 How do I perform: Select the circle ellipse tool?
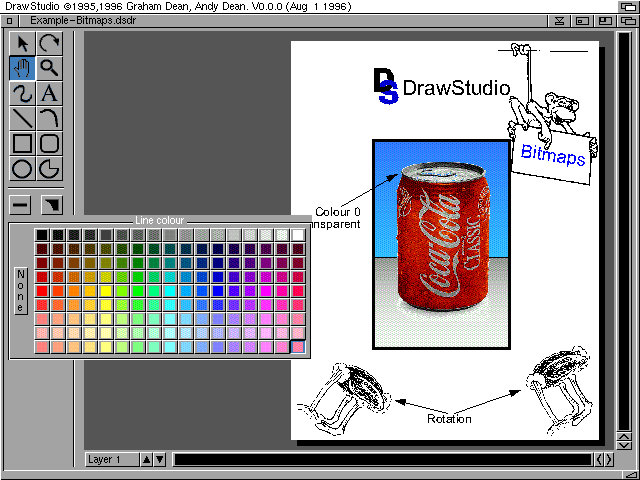point(22,169)
